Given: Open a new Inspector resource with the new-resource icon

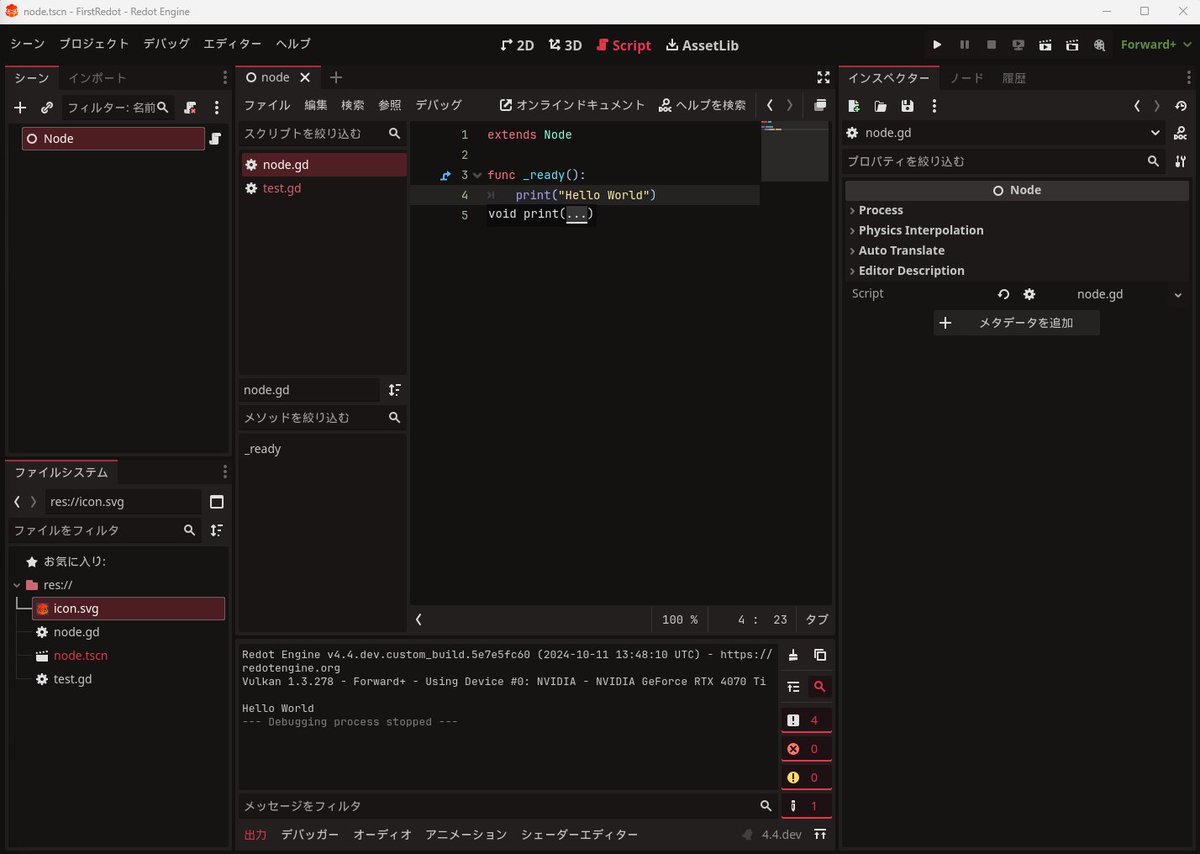Looking at the screenshot, I should [x=855, y=105].
